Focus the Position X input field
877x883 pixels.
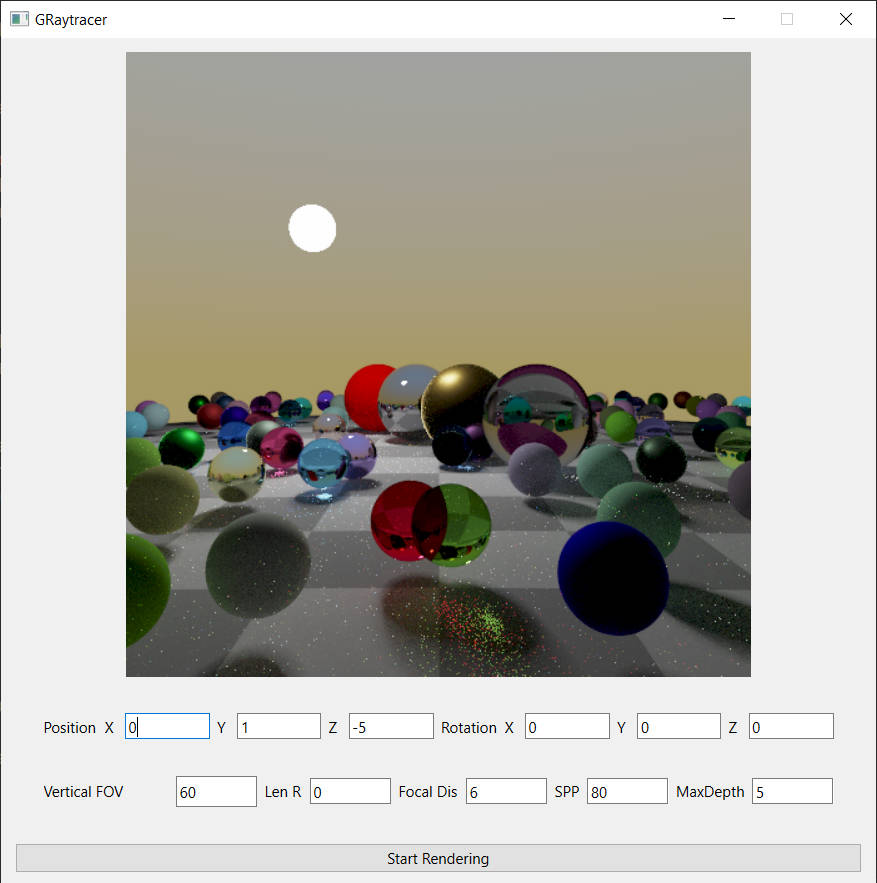click(167, 727)
